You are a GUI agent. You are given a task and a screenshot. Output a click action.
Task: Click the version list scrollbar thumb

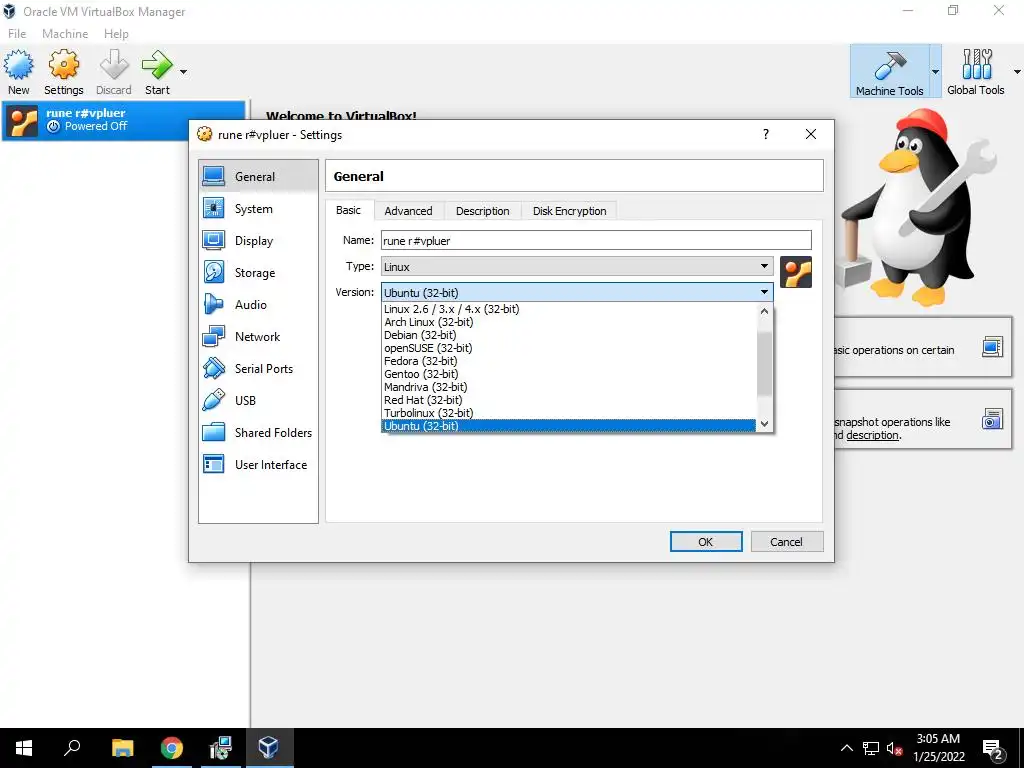(764, 362)
